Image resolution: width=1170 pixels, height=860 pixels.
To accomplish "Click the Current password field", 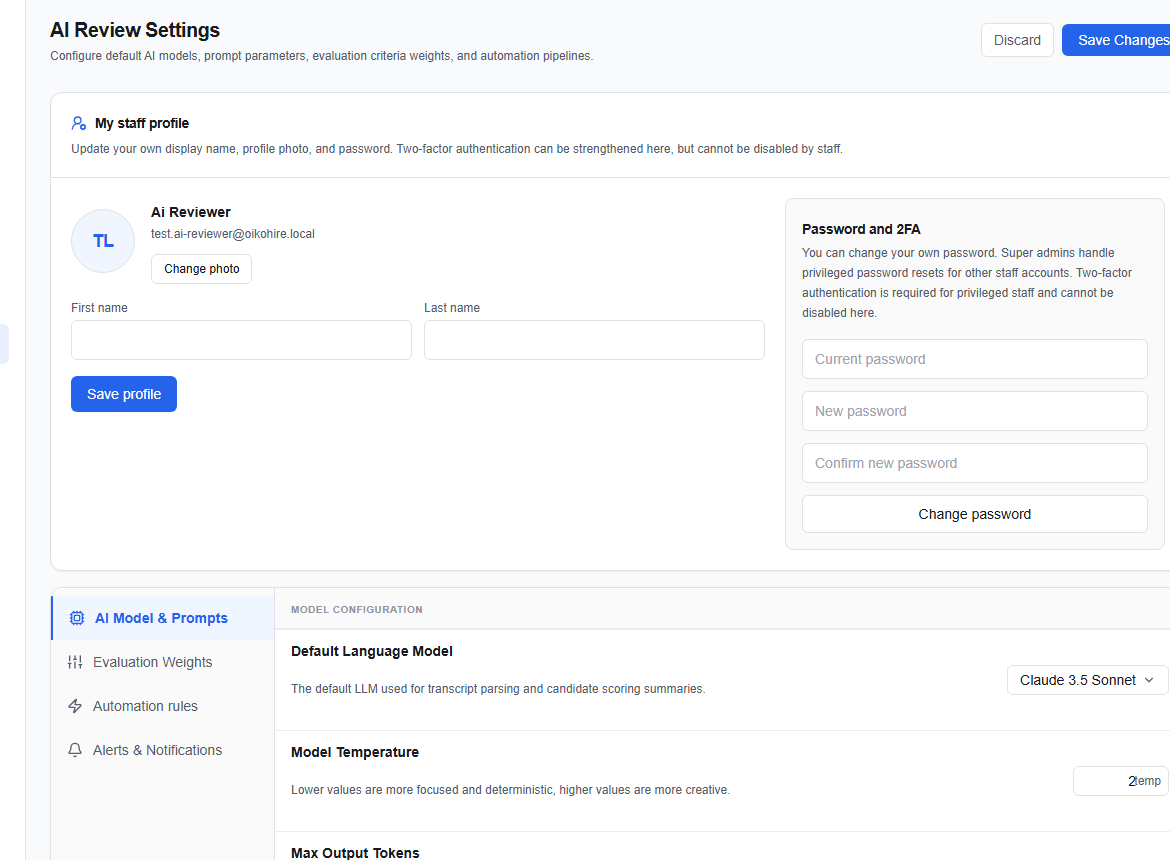I will pos(975,359).
